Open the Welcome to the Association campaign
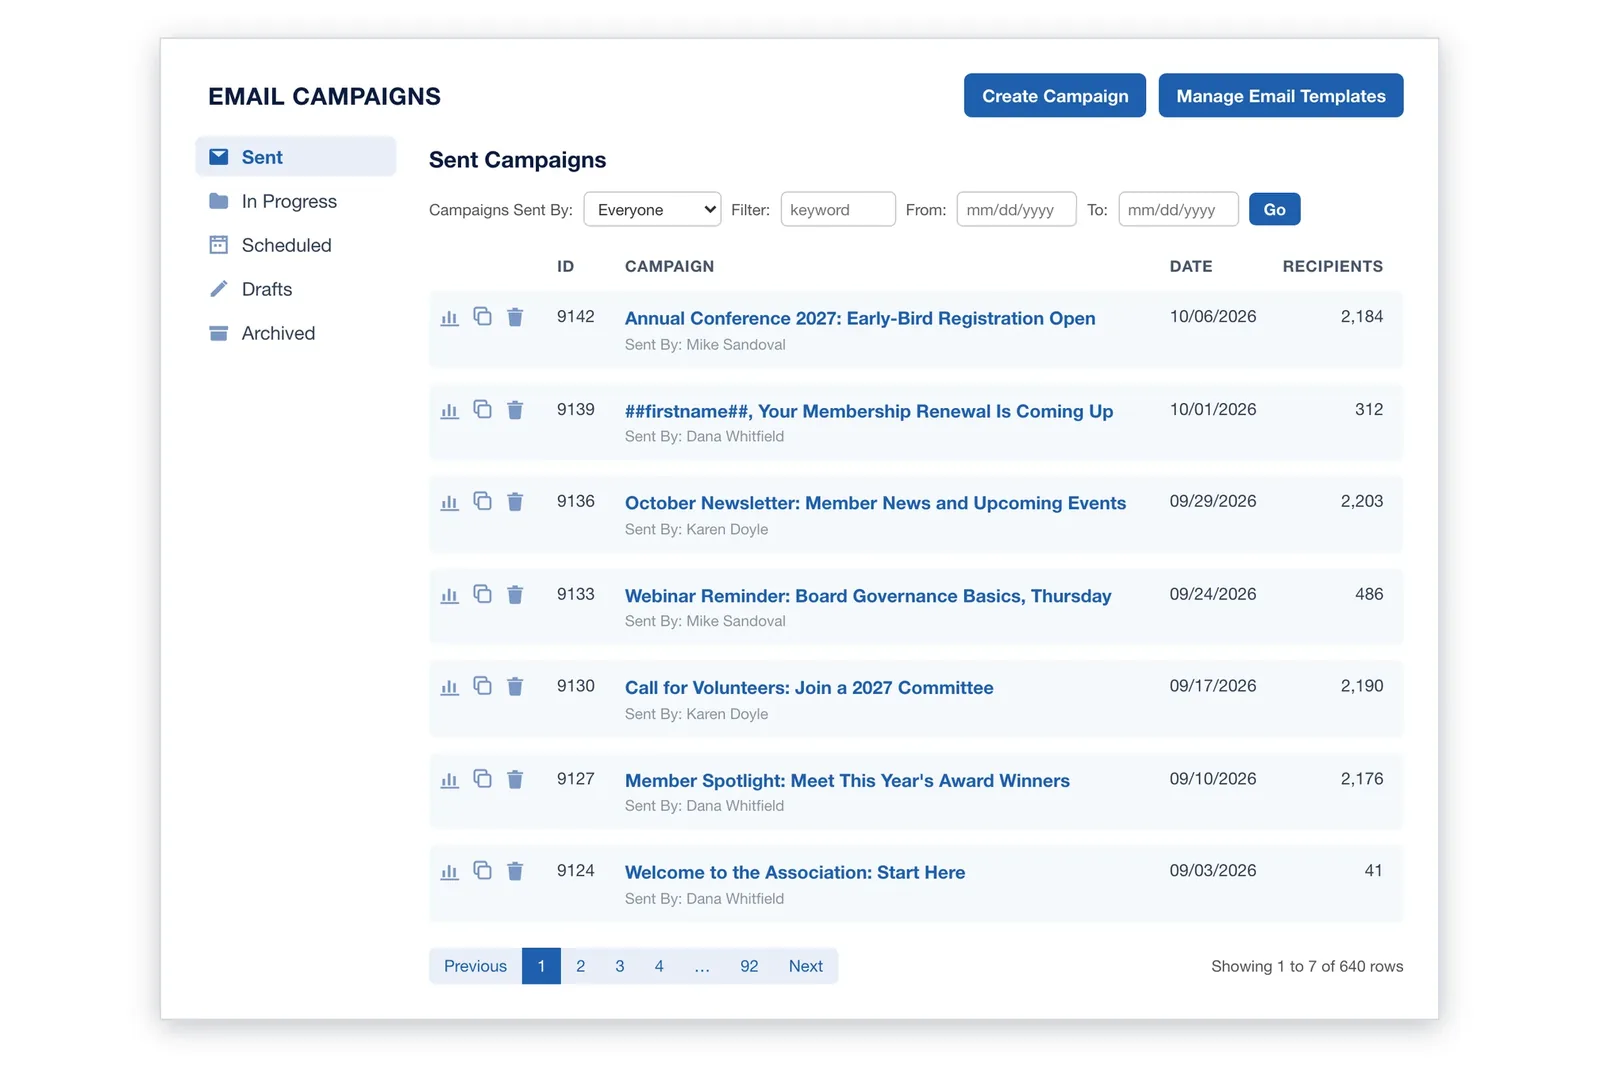Viewport: 1600px width, 1067px height. [795, 872]
